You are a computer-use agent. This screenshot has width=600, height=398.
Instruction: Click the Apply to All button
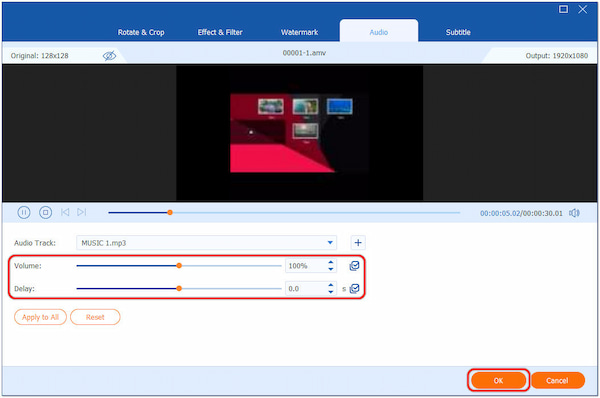[x=40, y=317]
